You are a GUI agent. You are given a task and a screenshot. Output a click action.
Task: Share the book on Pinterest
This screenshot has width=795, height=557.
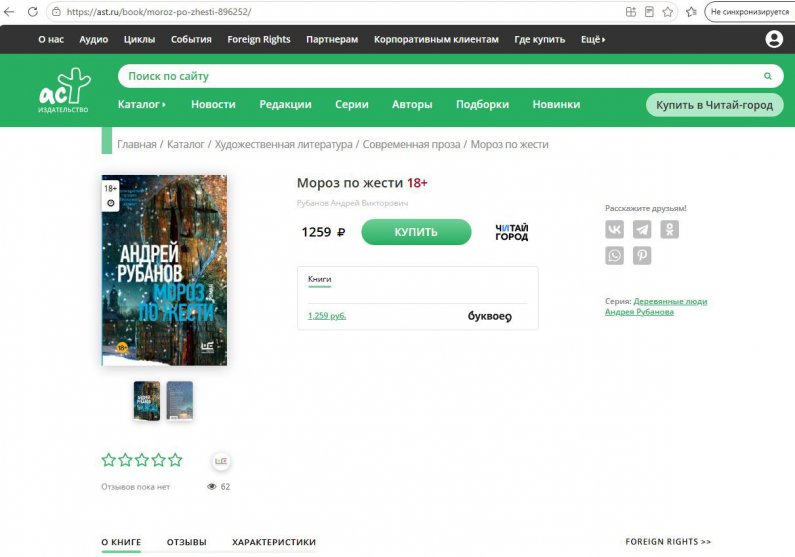tap(642, 255)
